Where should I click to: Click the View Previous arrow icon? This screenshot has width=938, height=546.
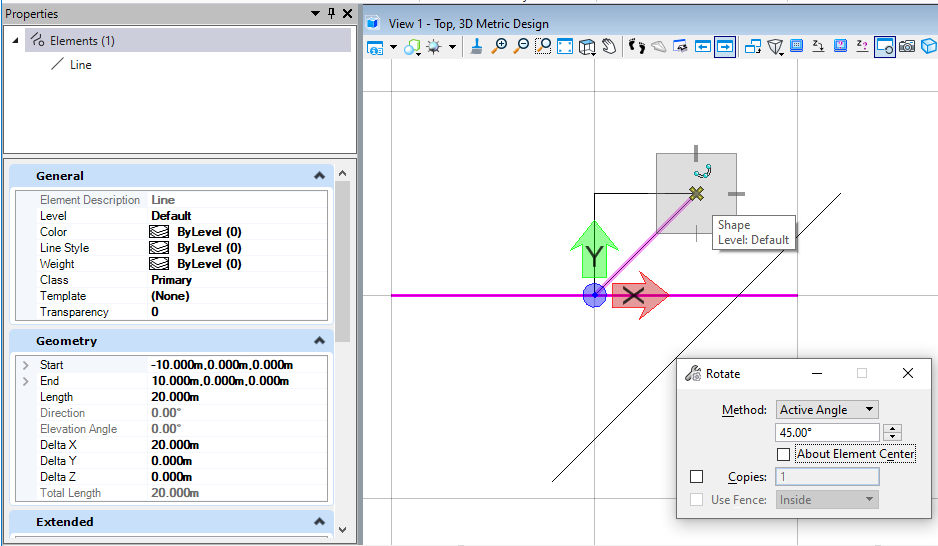702,47
